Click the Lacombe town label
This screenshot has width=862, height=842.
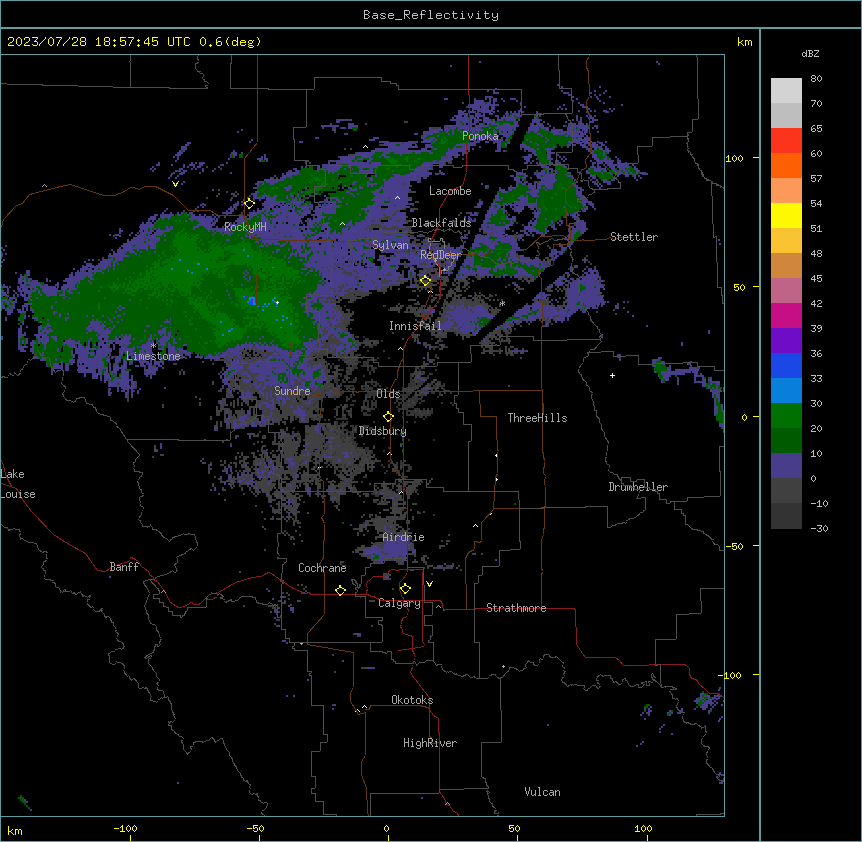(450, 191)
